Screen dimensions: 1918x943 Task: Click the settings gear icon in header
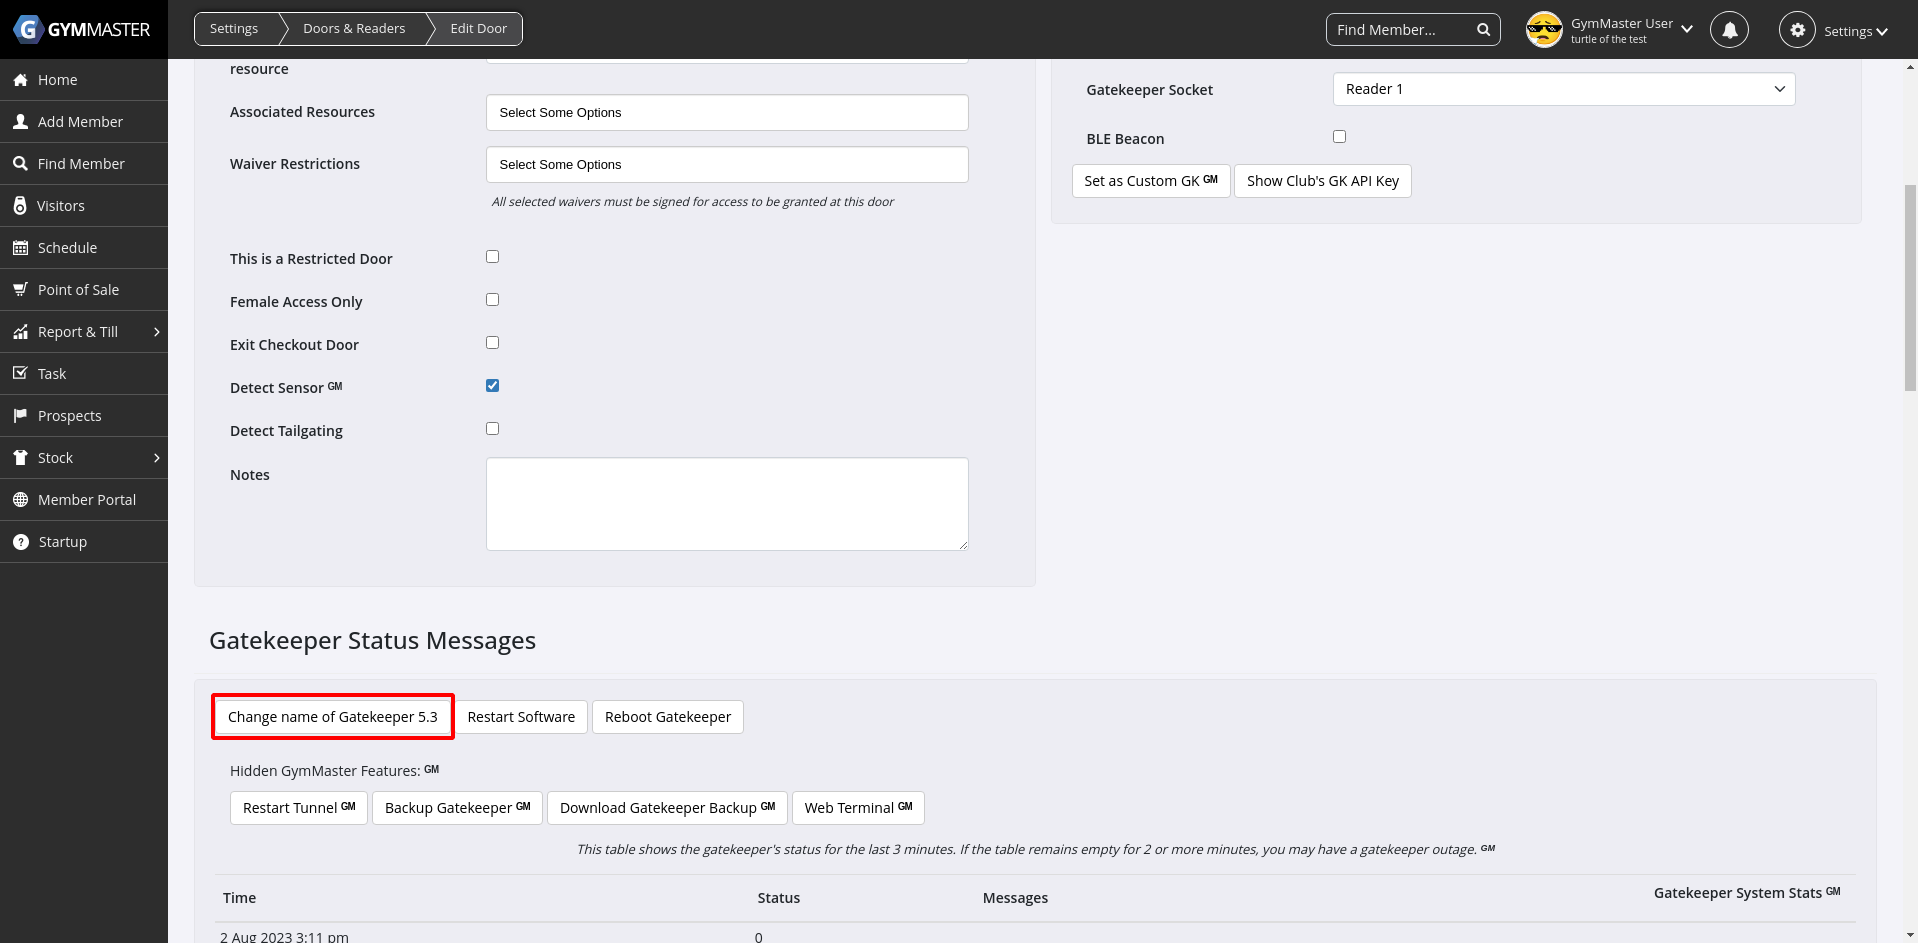pyautogui.click(x=1797, y=30)
